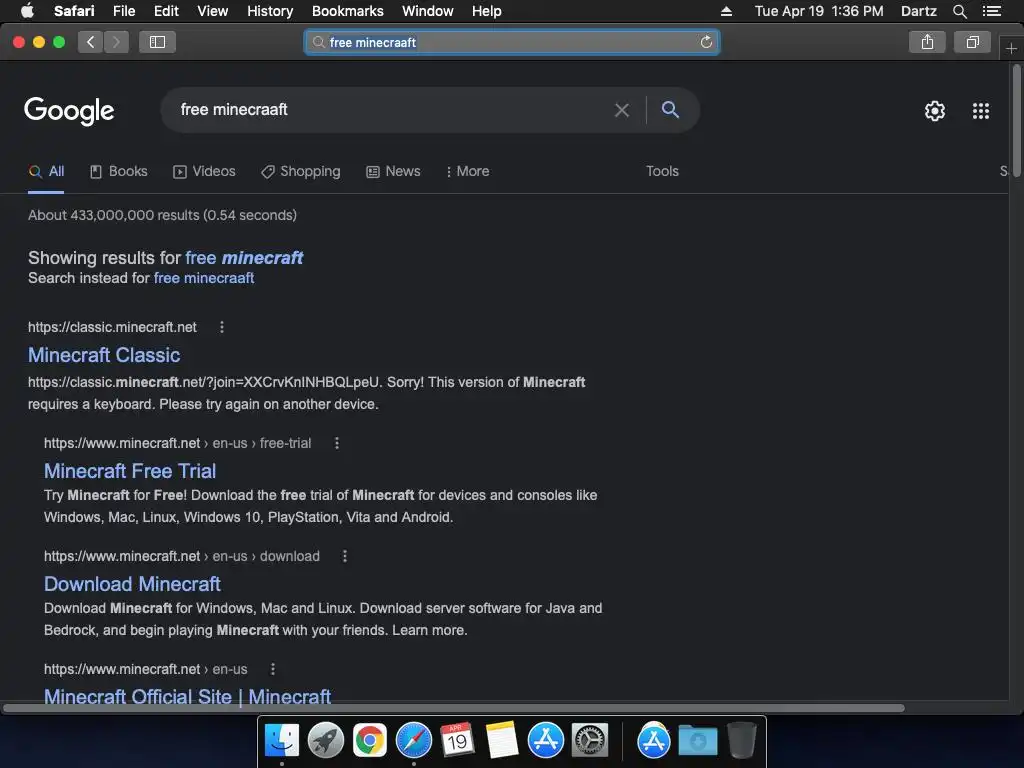
Task: Open the Google apps grid
Action: [x=980, y=111]
